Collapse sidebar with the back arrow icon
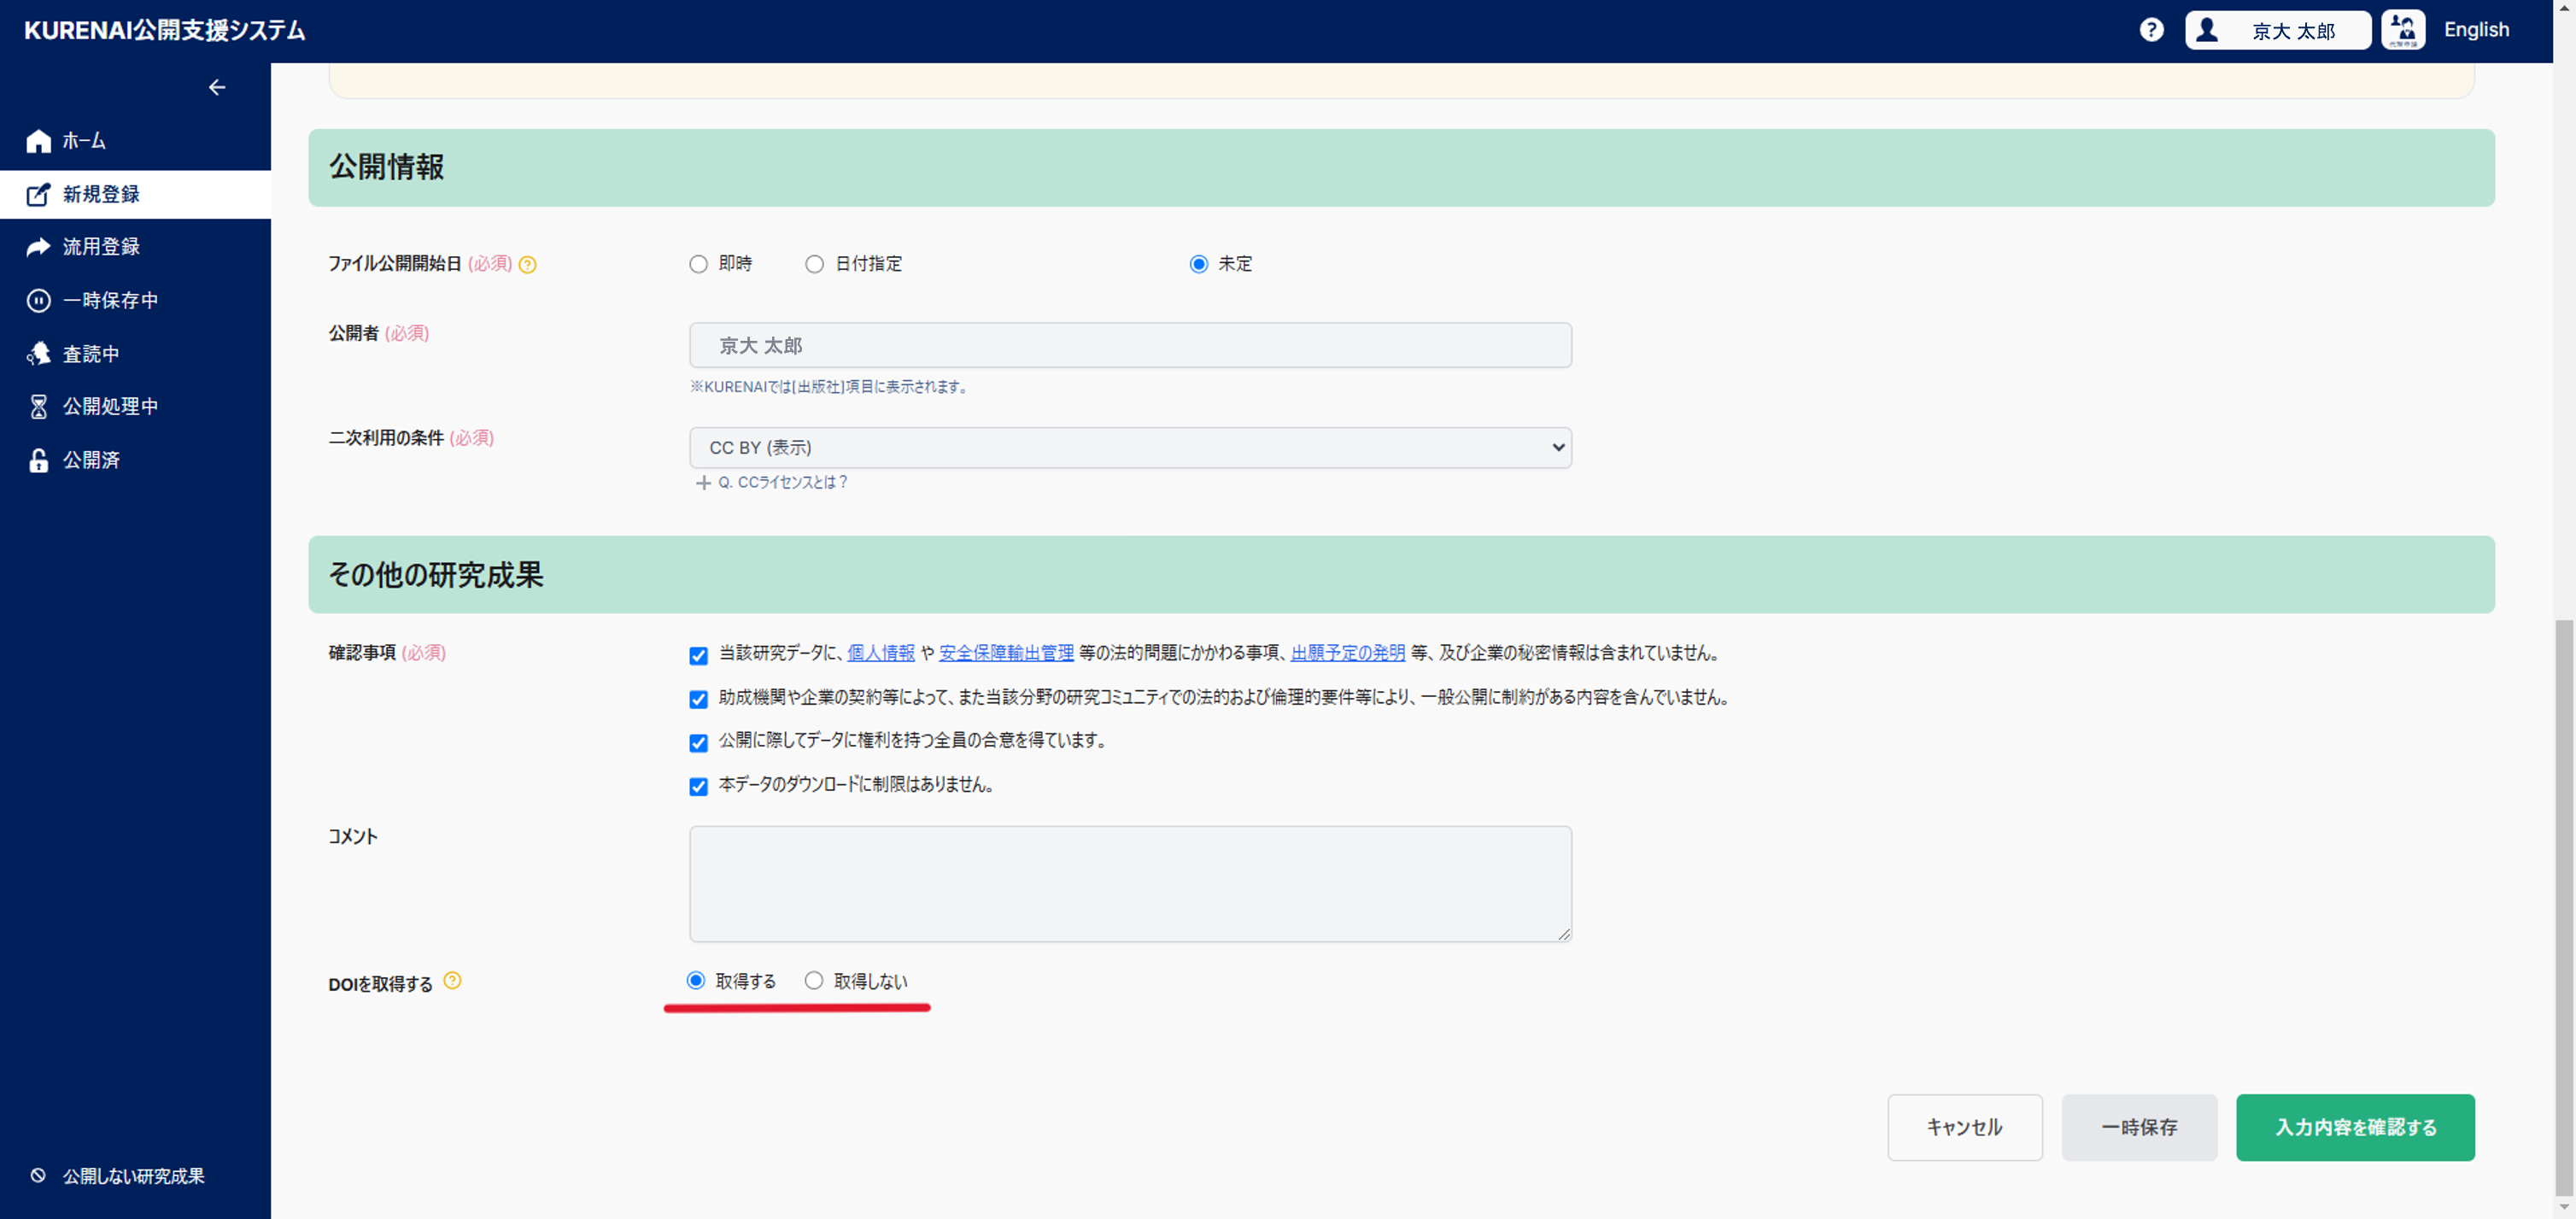The width and height of the screenshot is (2576, 1219). (x=217, y=88)
